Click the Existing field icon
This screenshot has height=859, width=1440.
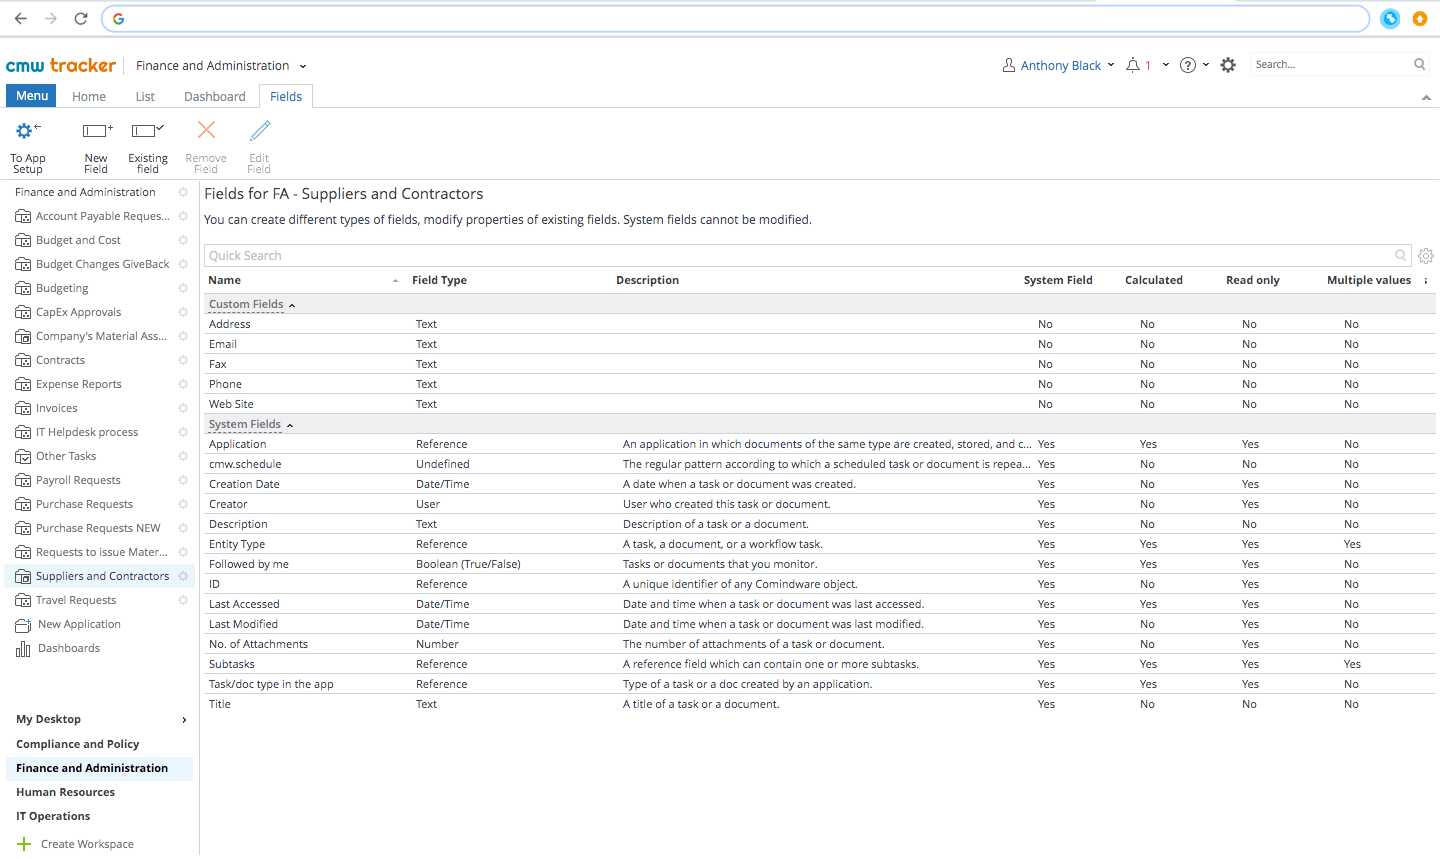pos(148,130)
